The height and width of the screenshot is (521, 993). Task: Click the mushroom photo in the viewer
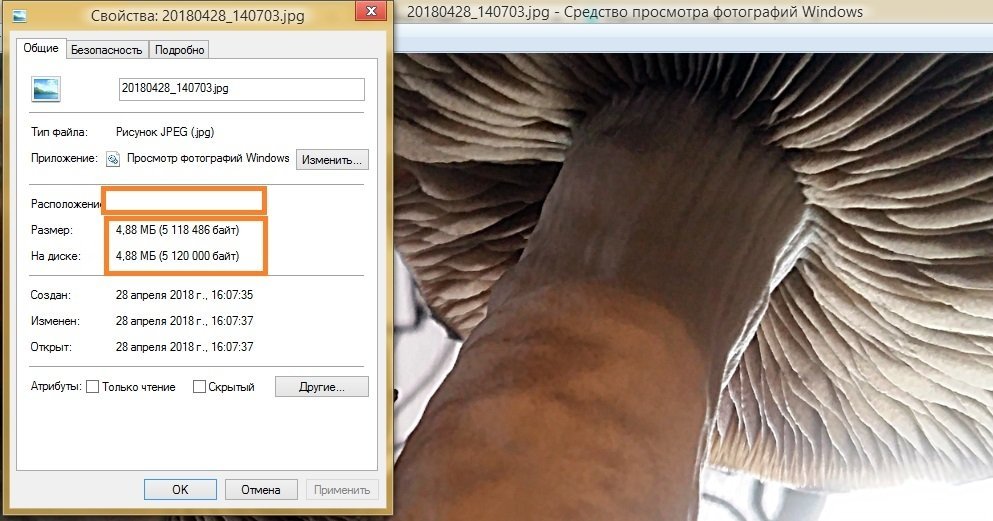tap(693, 287)
